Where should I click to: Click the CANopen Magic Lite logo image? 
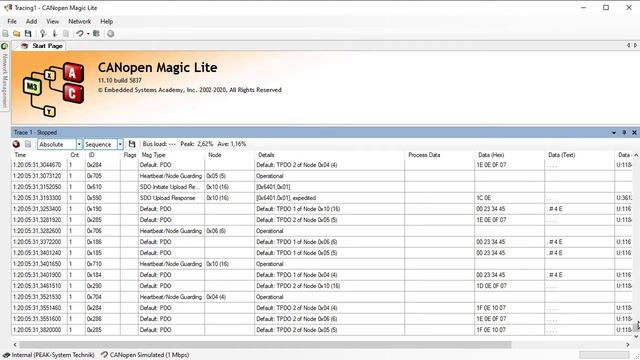53,89
